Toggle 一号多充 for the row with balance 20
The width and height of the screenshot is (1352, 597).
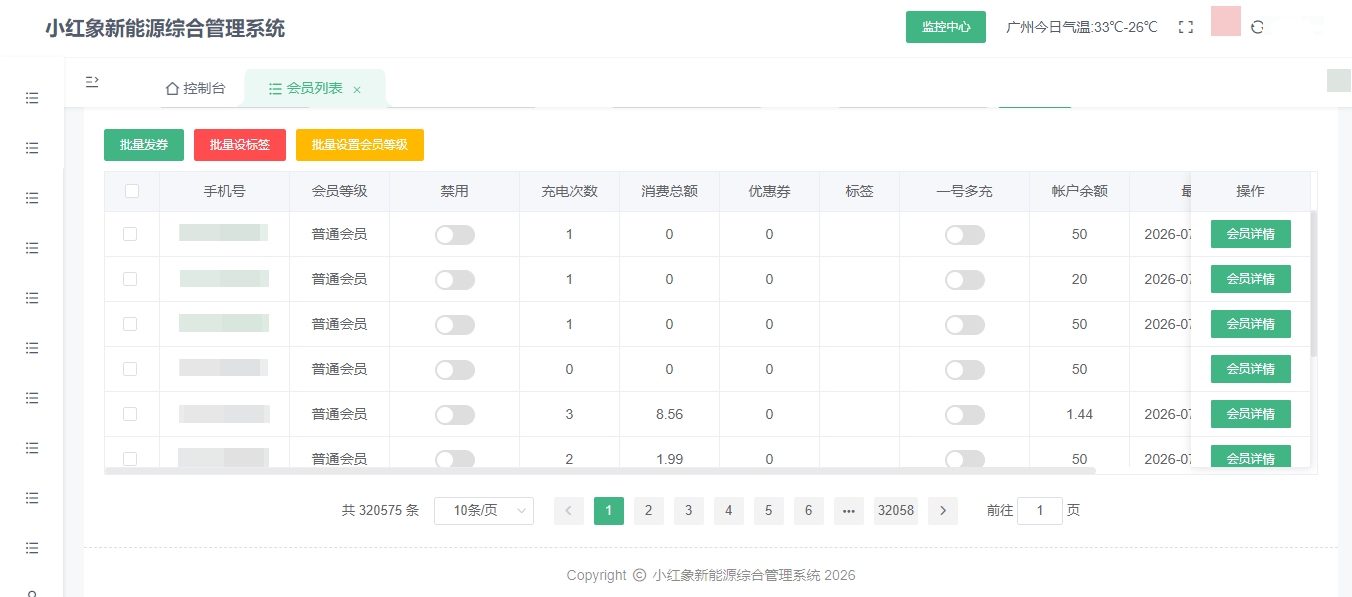[965, 280]
